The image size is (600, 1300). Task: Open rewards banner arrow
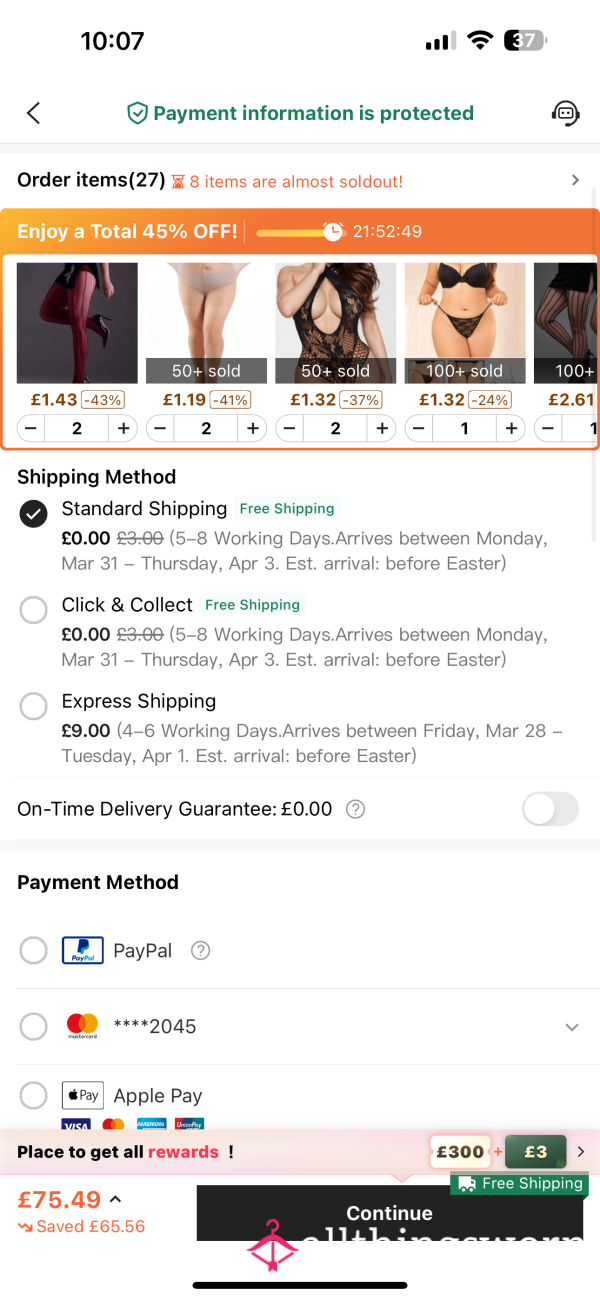point(581,1152)
